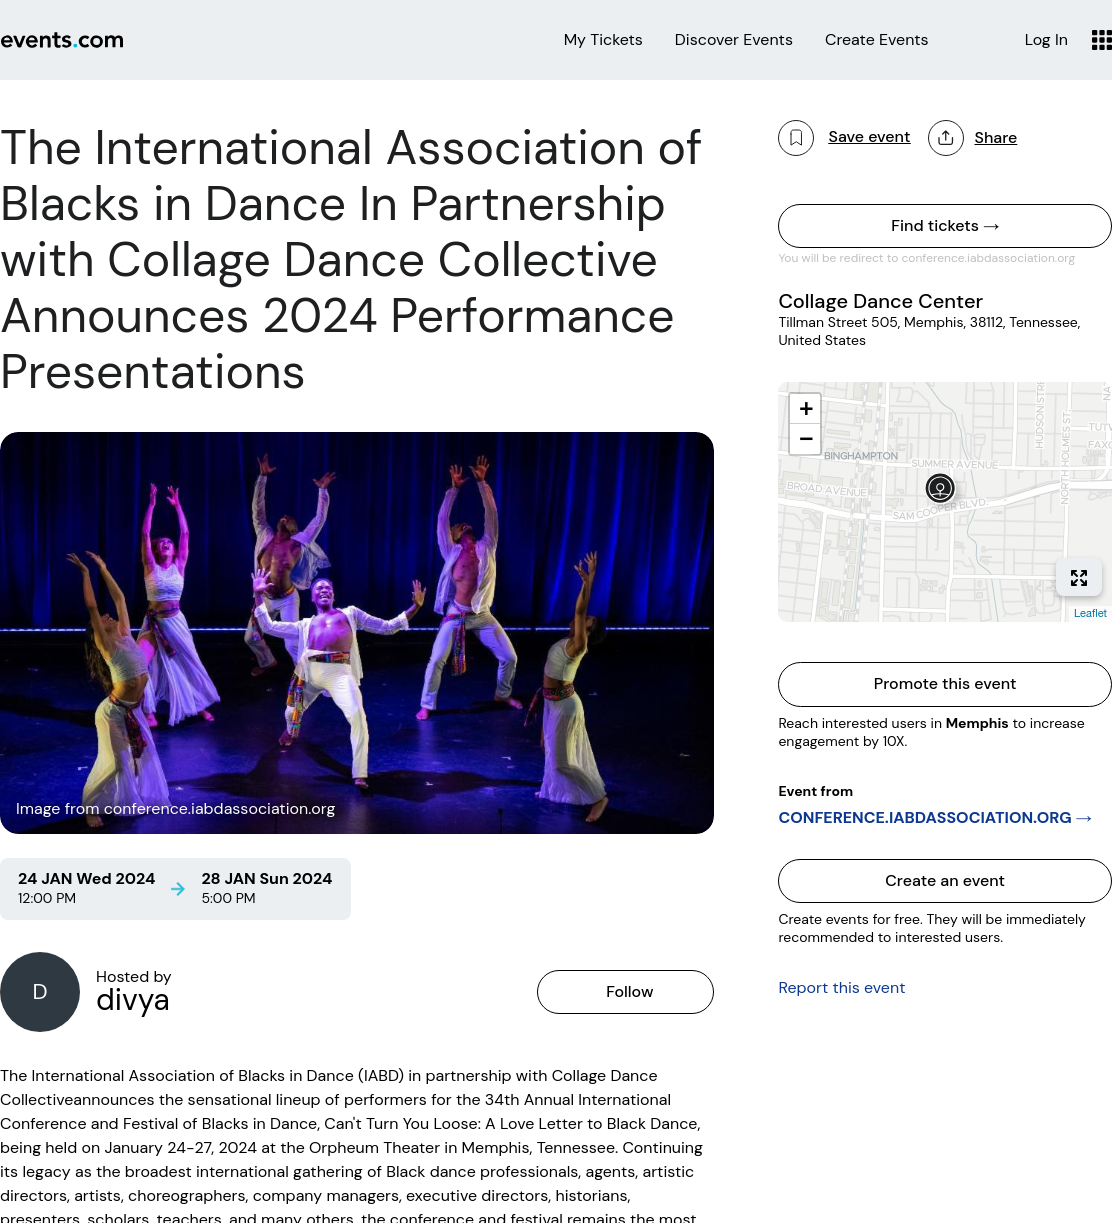1112x1223 pixels.
Task: Click the dance performance event image
Action: [357, 633]
